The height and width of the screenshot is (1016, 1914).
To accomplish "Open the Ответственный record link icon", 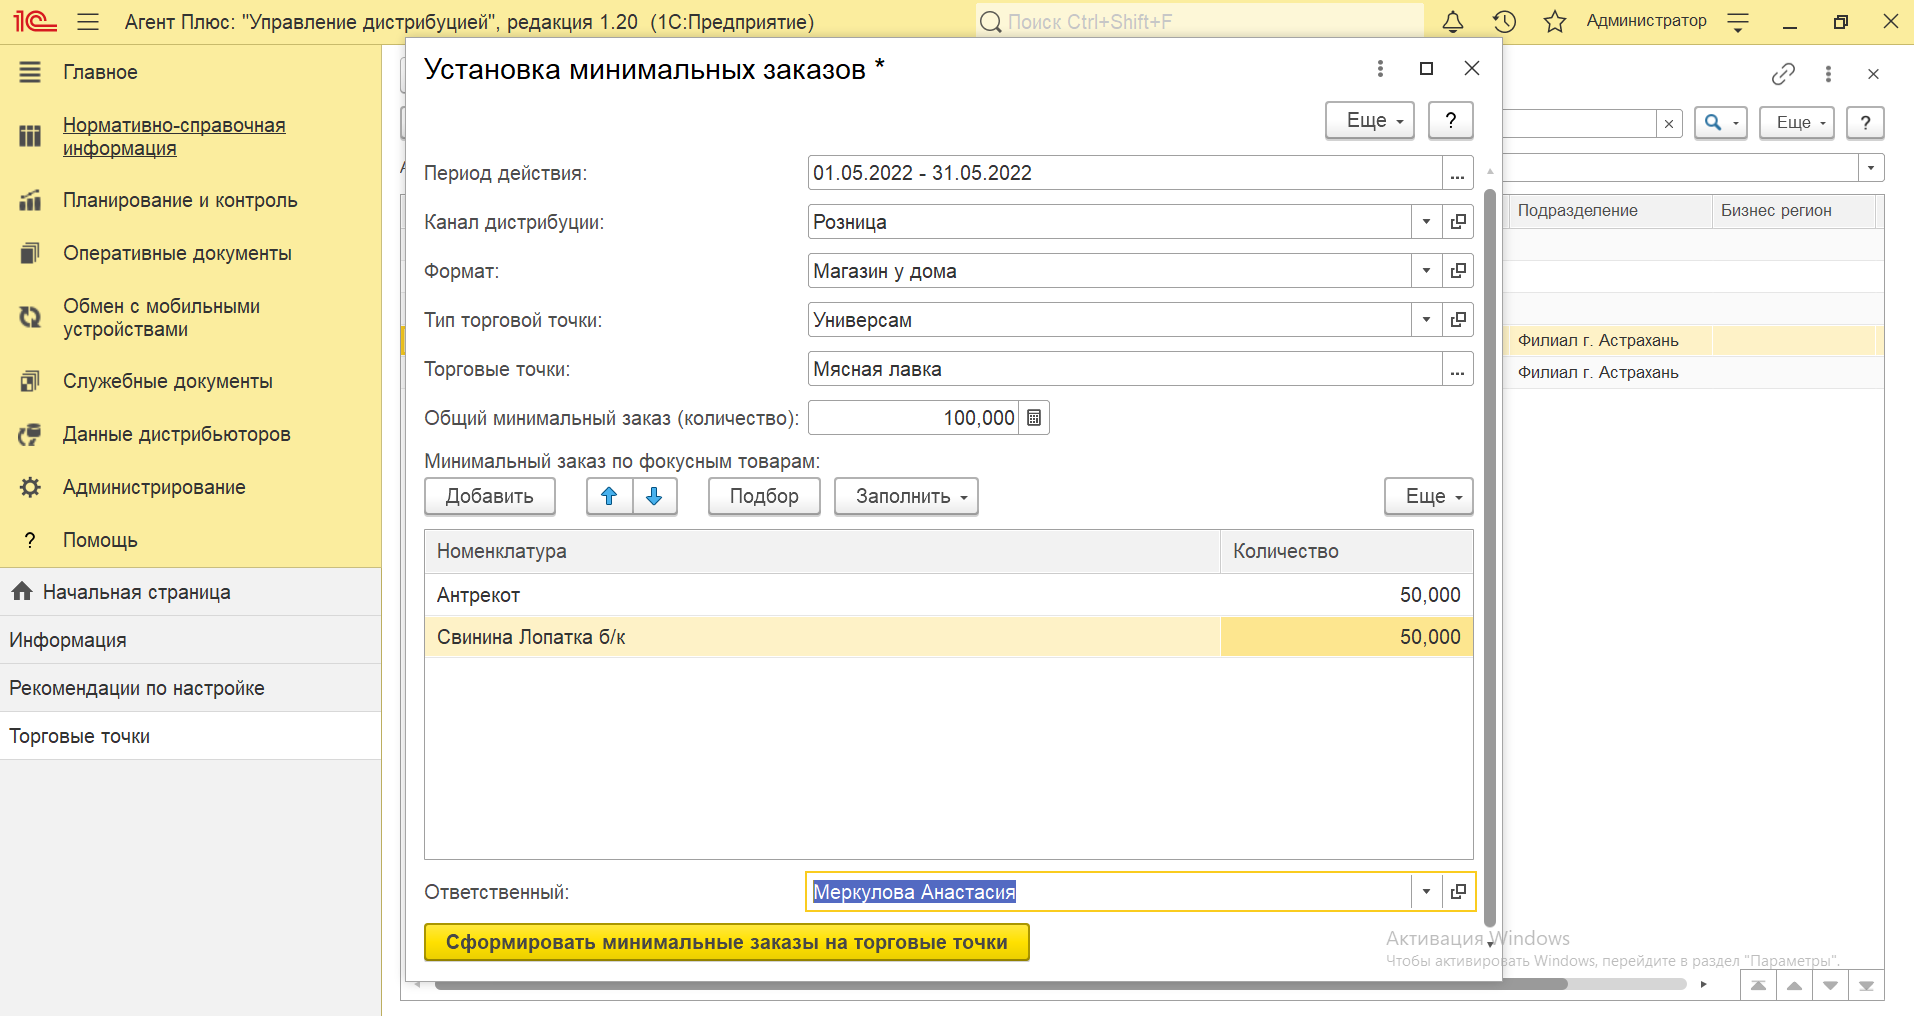I will tap(1458, 891).
